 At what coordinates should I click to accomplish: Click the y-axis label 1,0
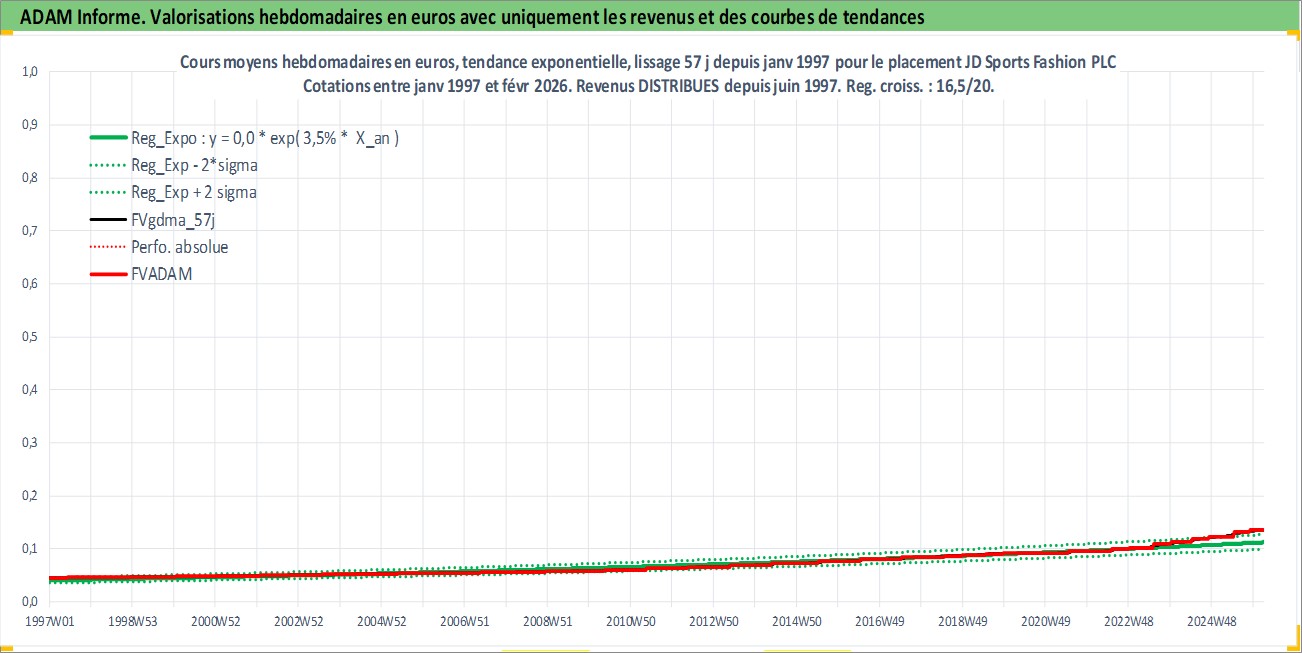point(29,73)
